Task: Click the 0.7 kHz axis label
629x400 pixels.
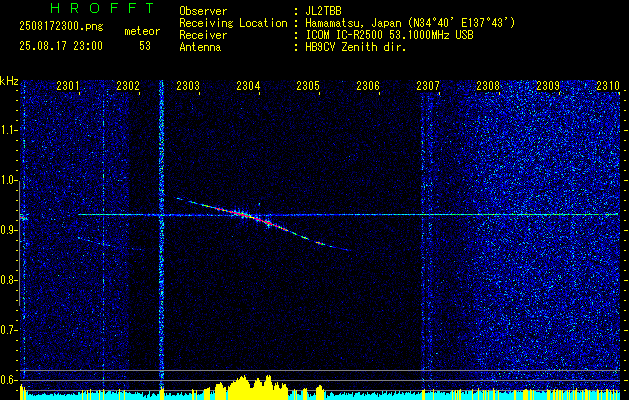Action: (9, 331)
